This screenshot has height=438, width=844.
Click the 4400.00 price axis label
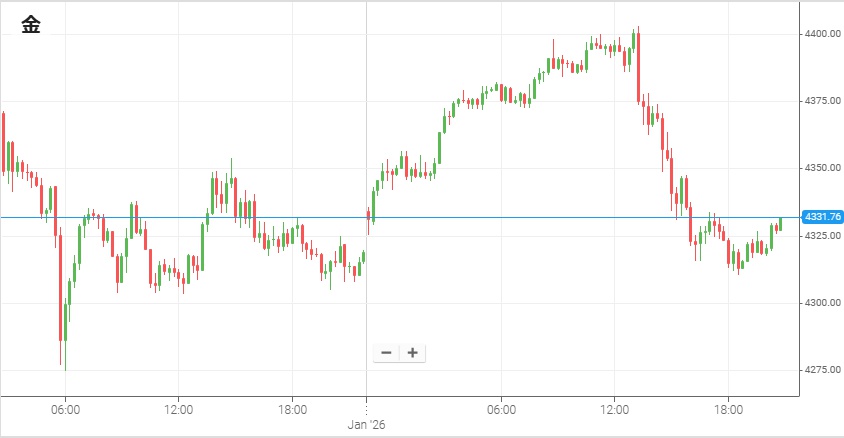pyautogui.click(x=822, y=34)
